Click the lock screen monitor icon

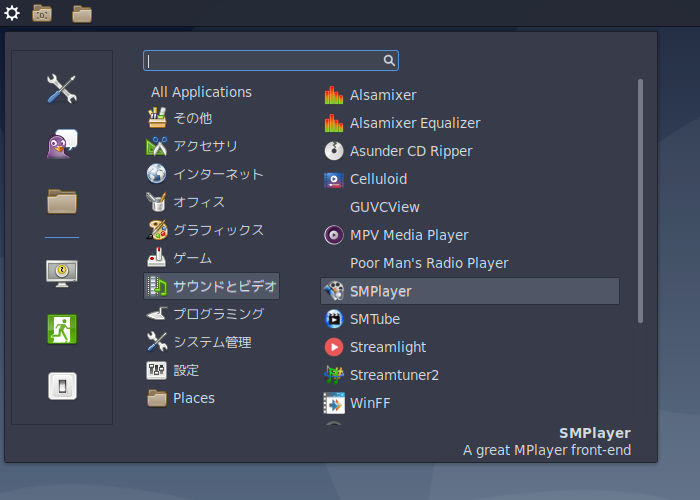62,273
